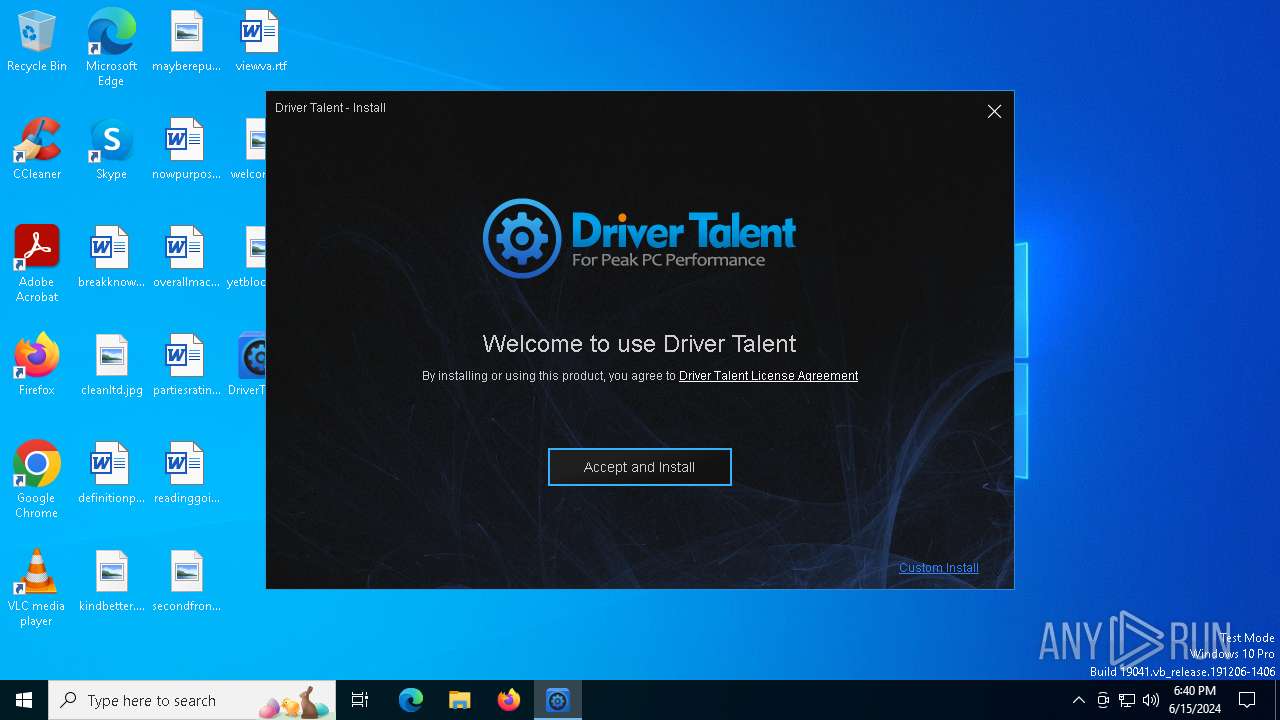Open Task View on the taskbar
Viewport: 1280px width, 720px height.
click(x=360, y=700)
